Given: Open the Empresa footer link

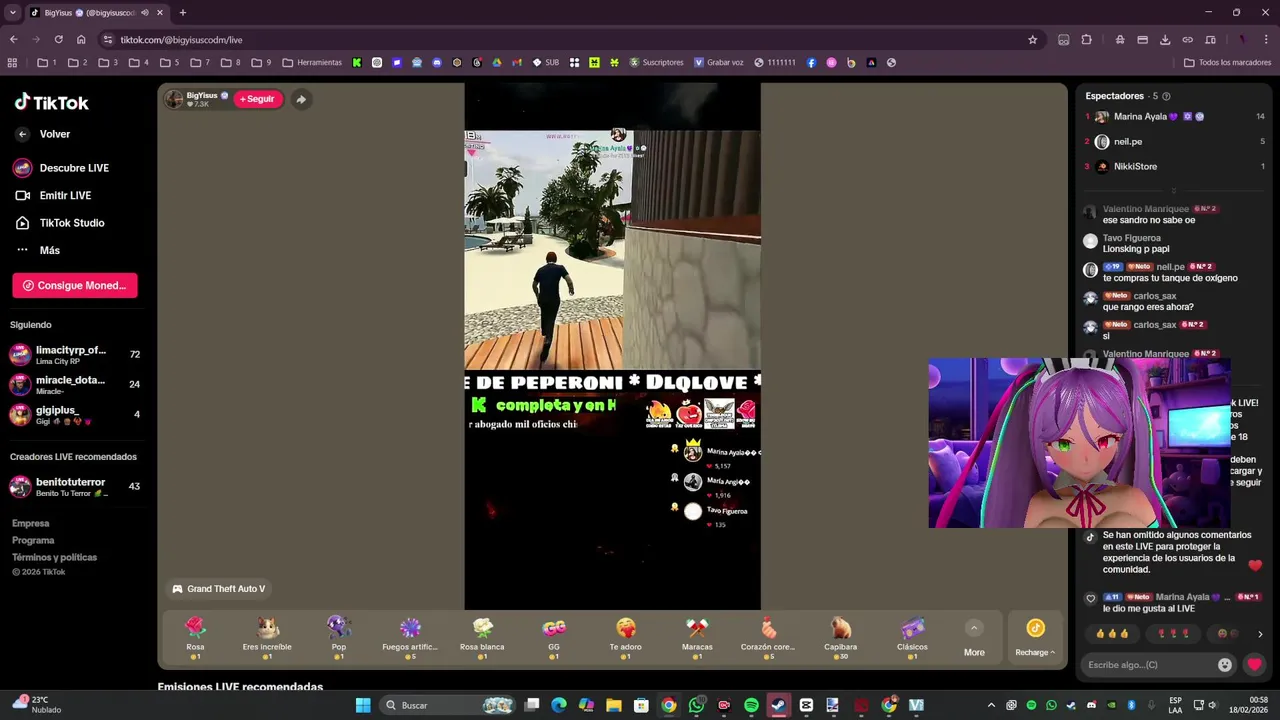Looking at the screenshot, I should pos(31,523).
